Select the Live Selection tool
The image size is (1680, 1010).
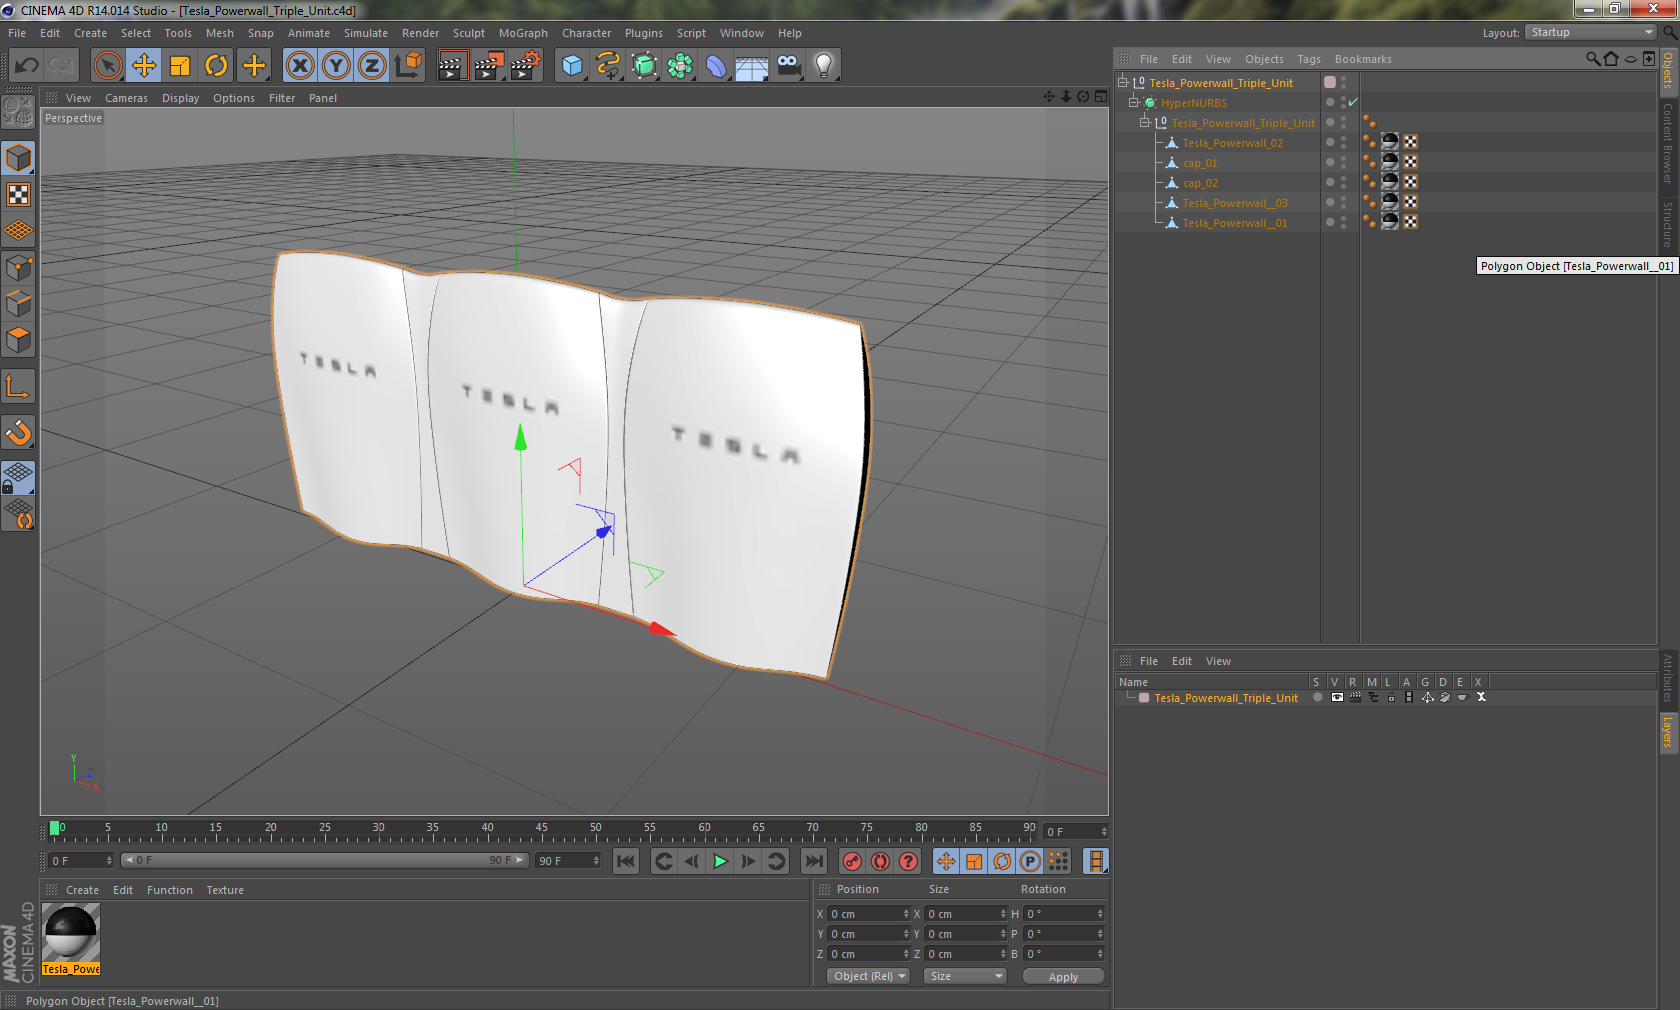coord(107,66)
